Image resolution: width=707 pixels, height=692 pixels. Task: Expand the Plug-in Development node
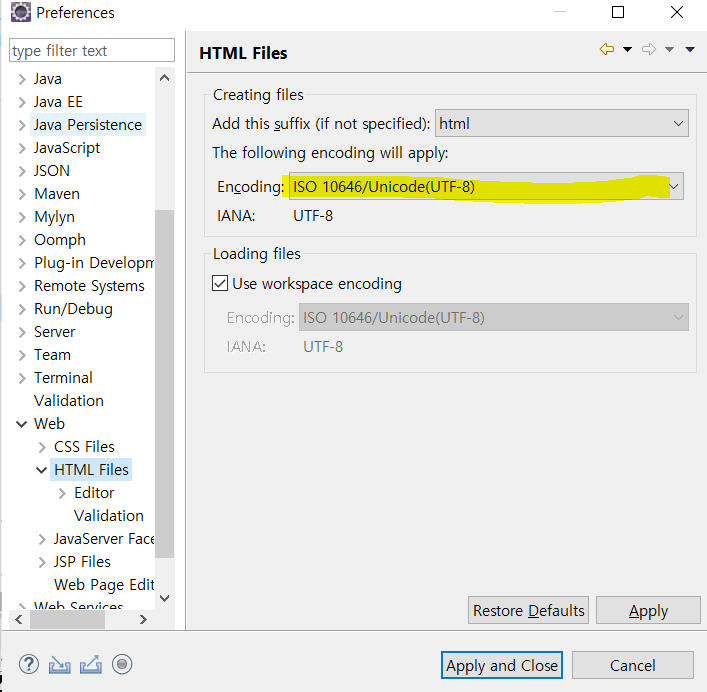point(22,263)
